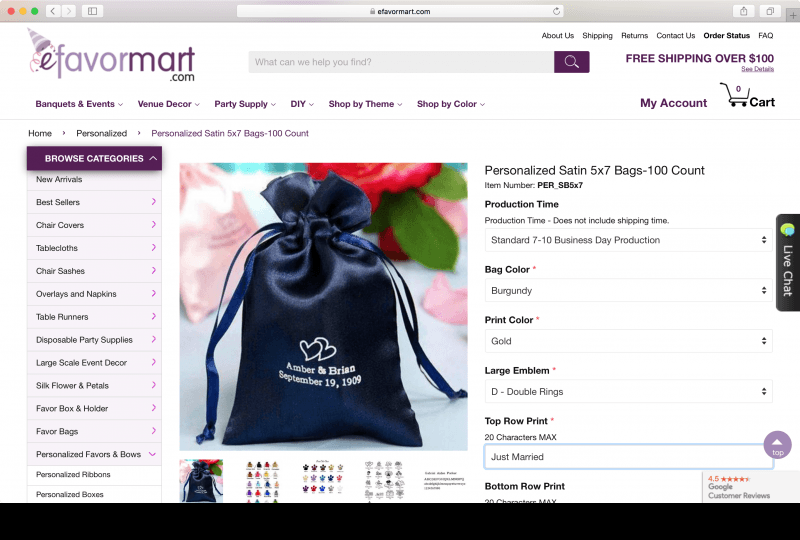This screenshot has height=540, width=800.
Task: Collapse the Browse Categories panel
Action: tap(94, 158)
